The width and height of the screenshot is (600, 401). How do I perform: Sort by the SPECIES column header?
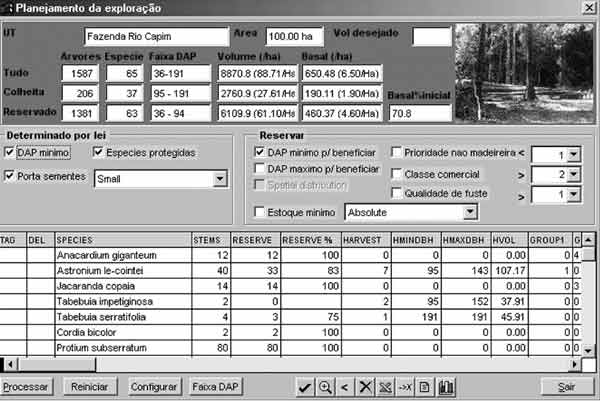click(122, 241)
